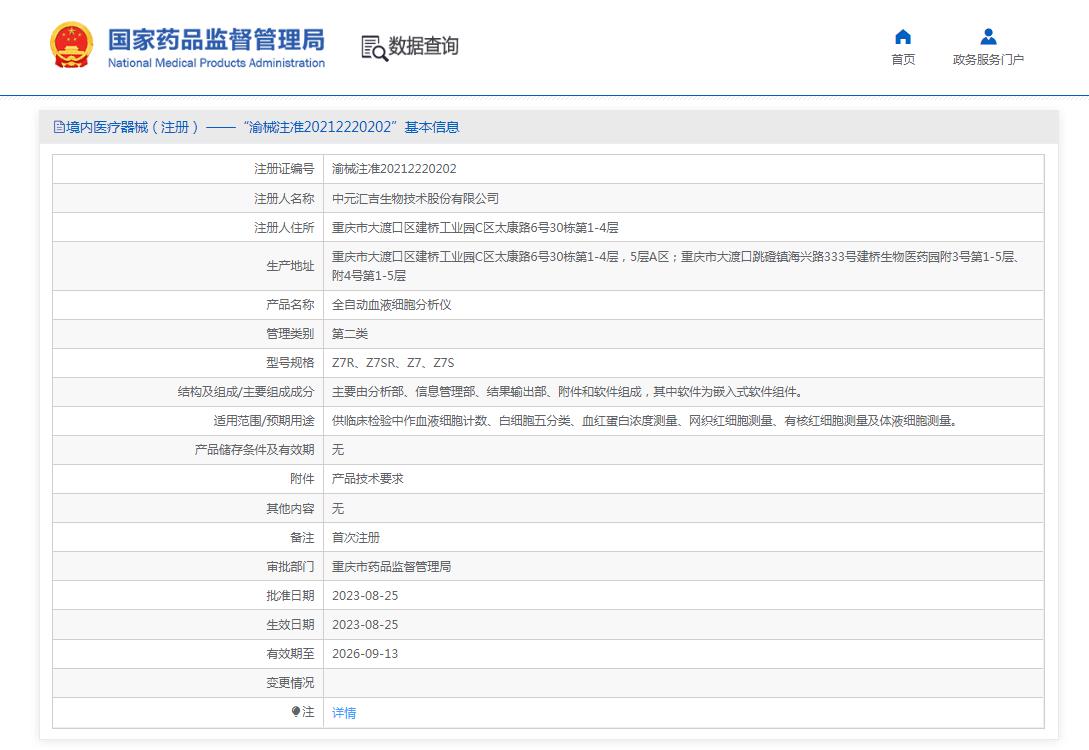This screenshot has width=1089, height=750.
Task: Click the 产品储存条件及有效期 row label
Action: click(255, 450)
